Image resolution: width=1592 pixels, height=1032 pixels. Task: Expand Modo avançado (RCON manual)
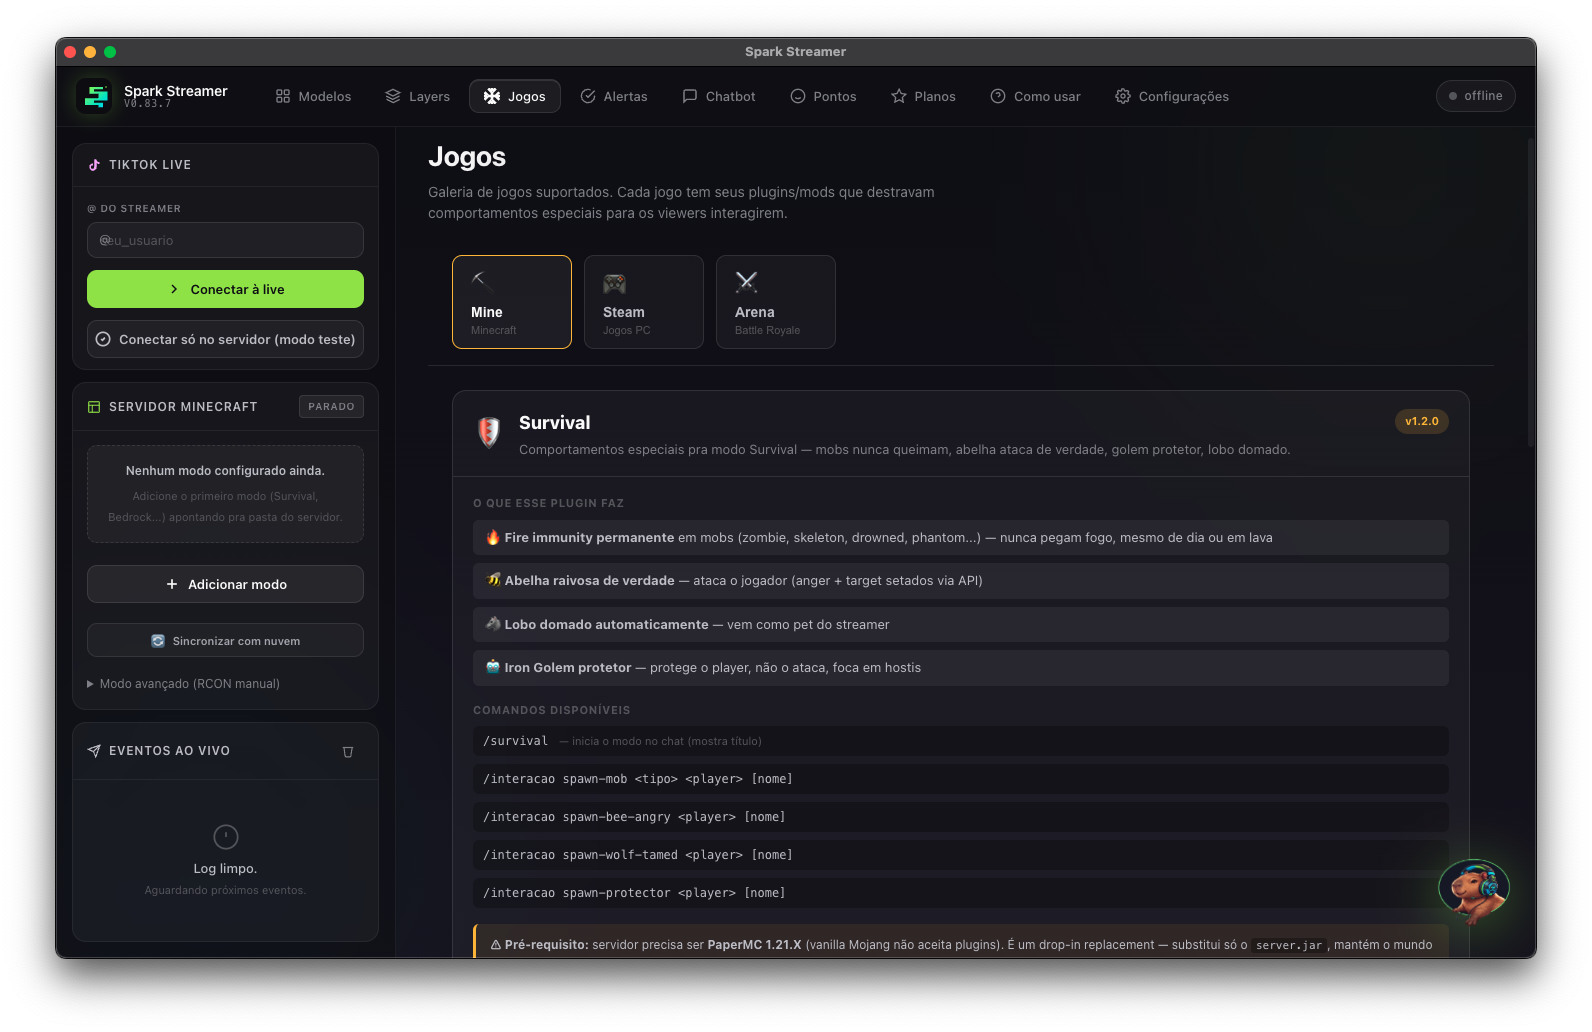coord(184,684)
